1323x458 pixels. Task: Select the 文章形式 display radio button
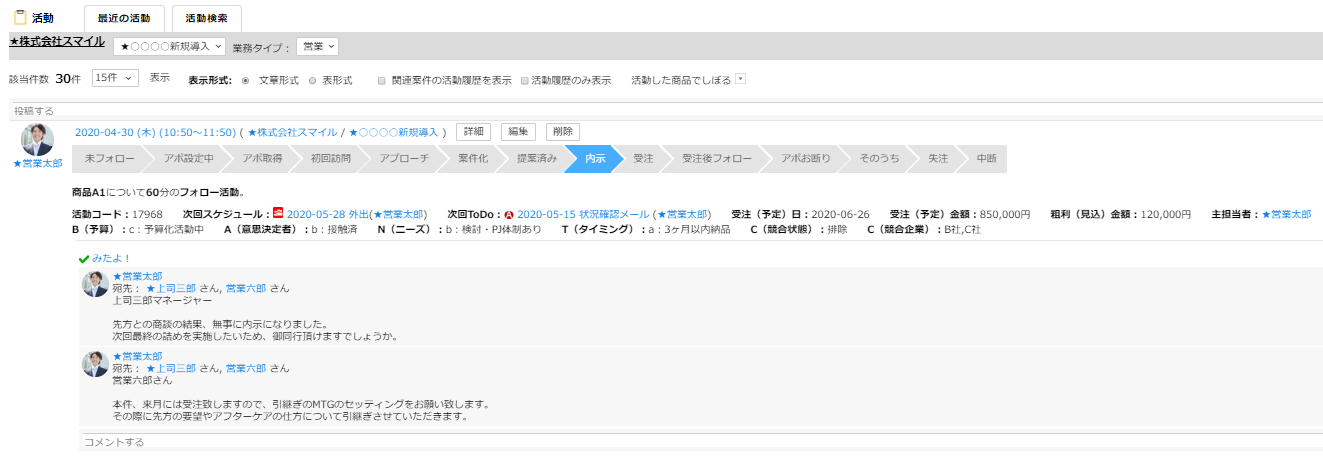pyautogui.click(x=245, y=79)
